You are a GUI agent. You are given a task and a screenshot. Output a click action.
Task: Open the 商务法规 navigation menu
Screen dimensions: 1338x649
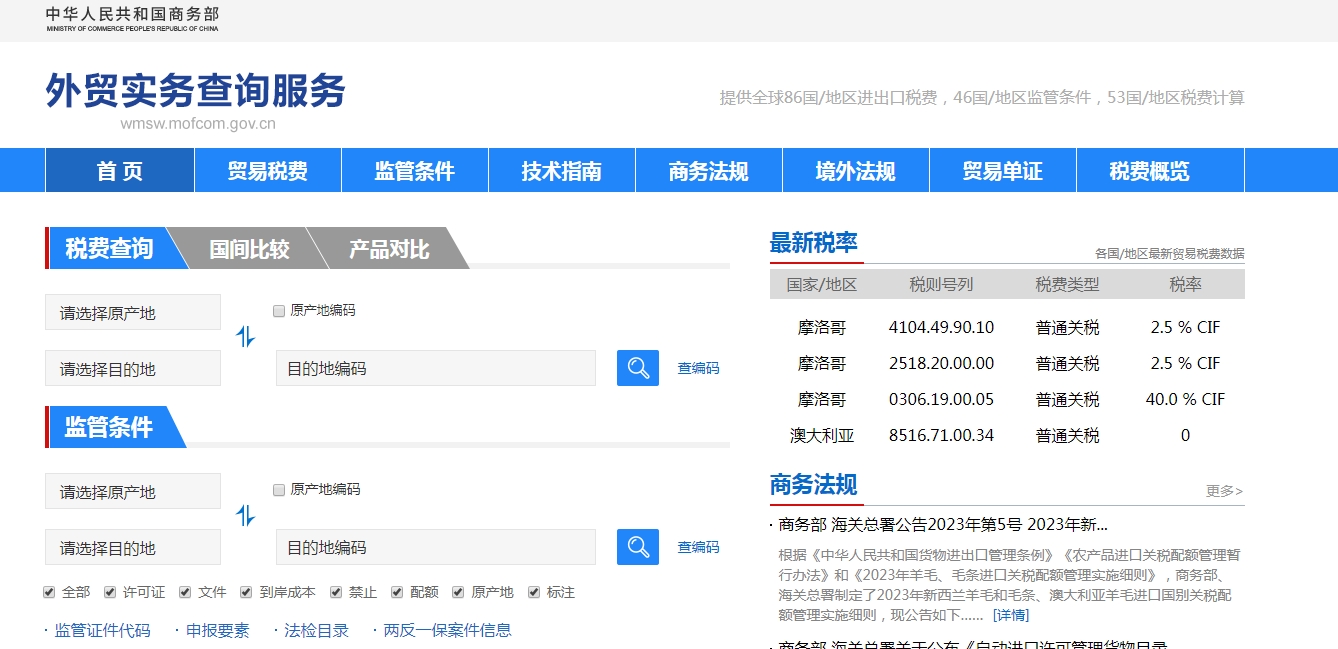[x=707, y=170]
